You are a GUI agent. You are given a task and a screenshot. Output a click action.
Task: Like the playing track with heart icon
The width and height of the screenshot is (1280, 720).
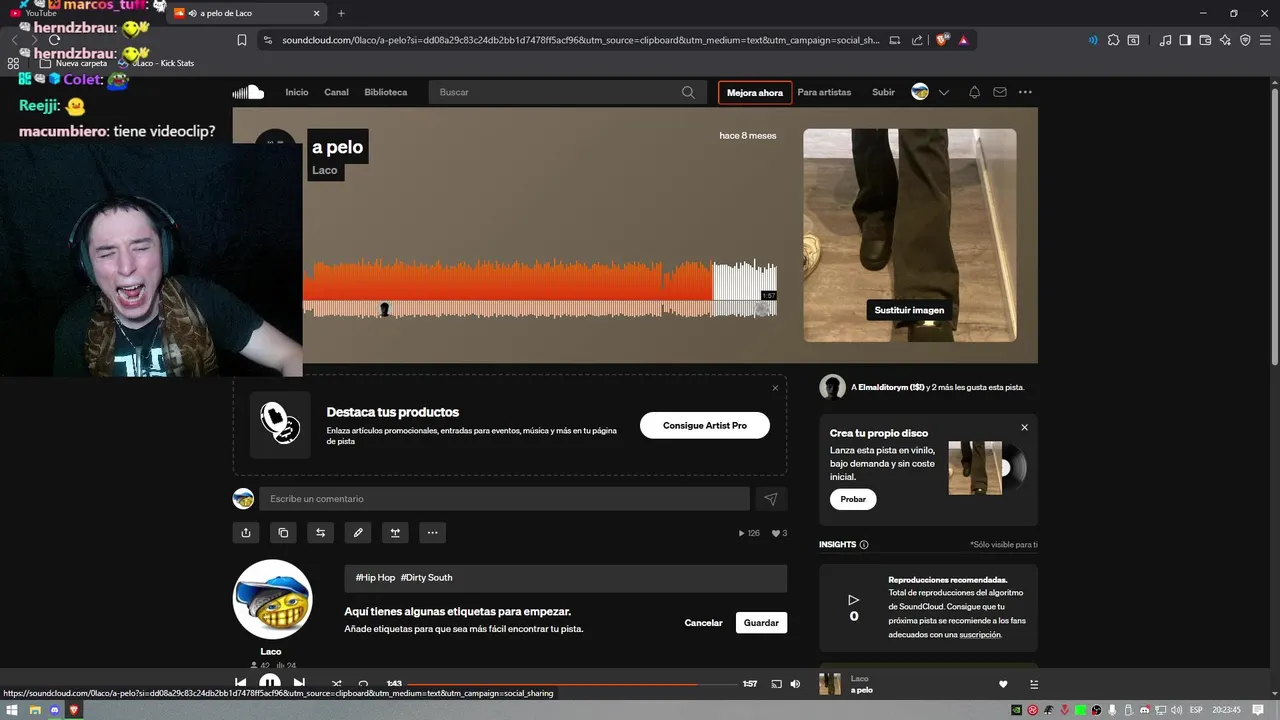1003,684
